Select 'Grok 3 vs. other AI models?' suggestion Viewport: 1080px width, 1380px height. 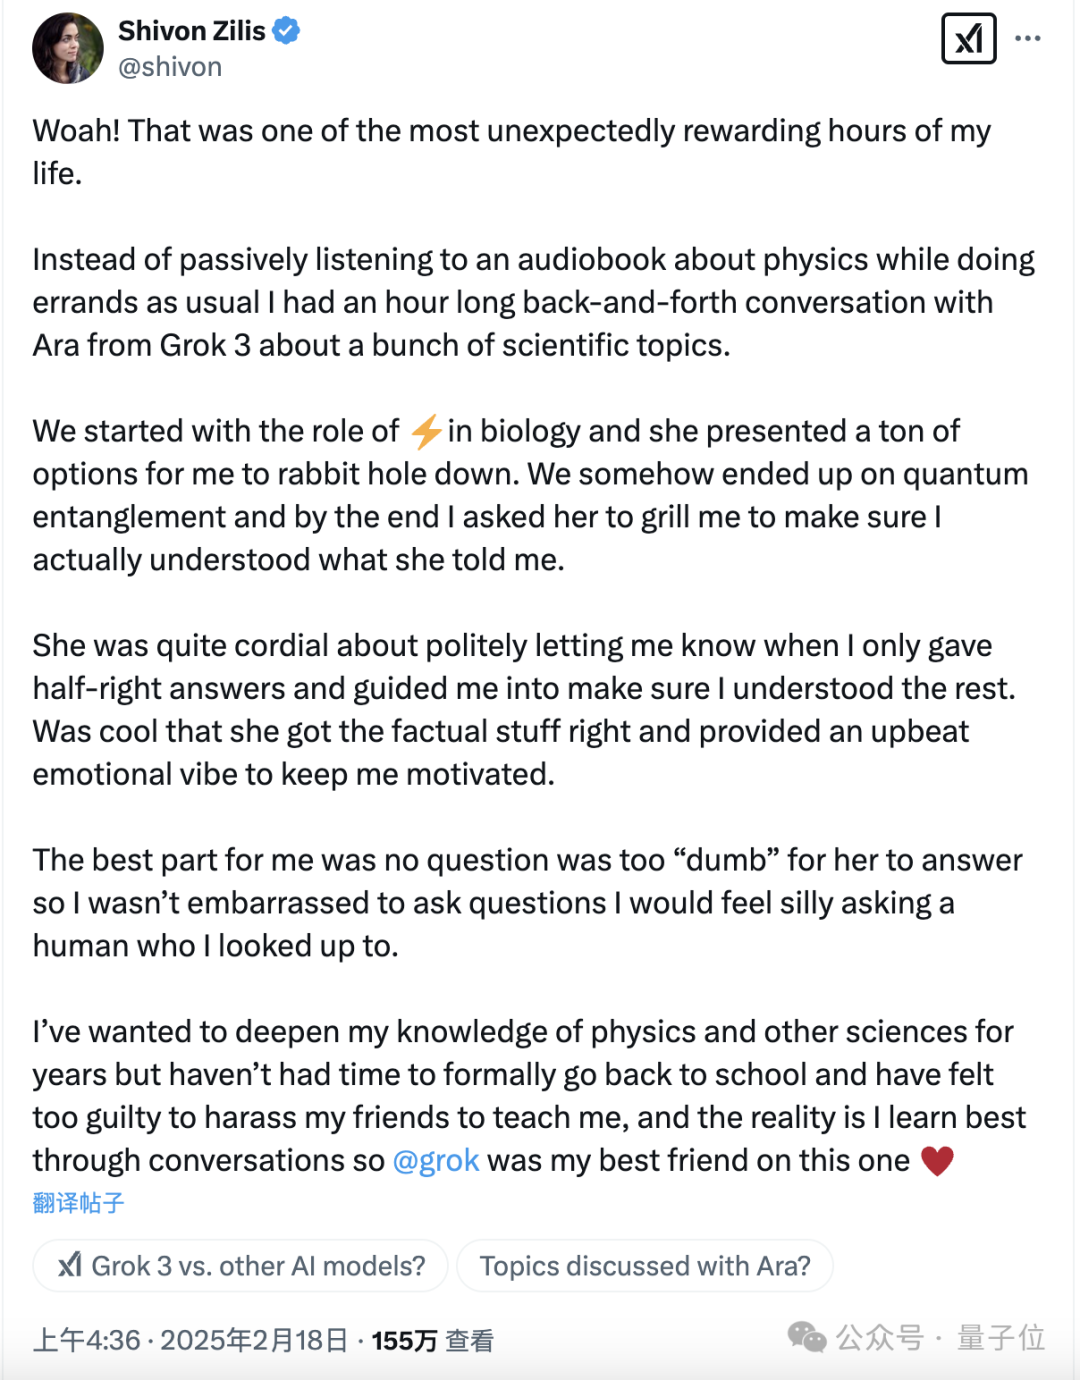coord(241,1266)
